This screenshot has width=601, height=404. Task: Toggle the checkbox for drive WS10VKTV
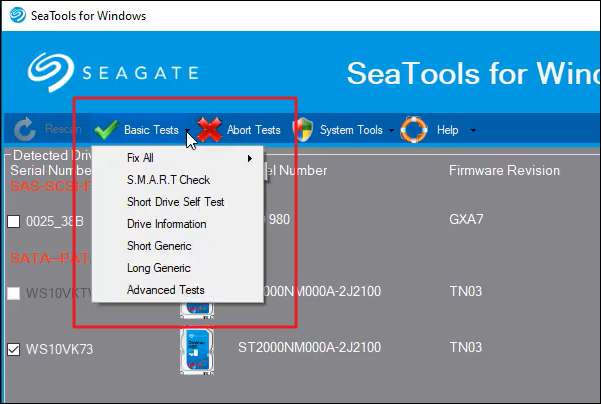click(x=14, y=293)
